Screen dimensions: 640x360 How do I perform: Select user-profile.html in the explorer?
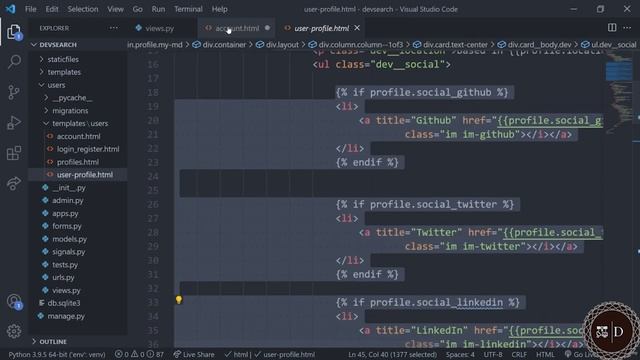click(x=78, y=175)
